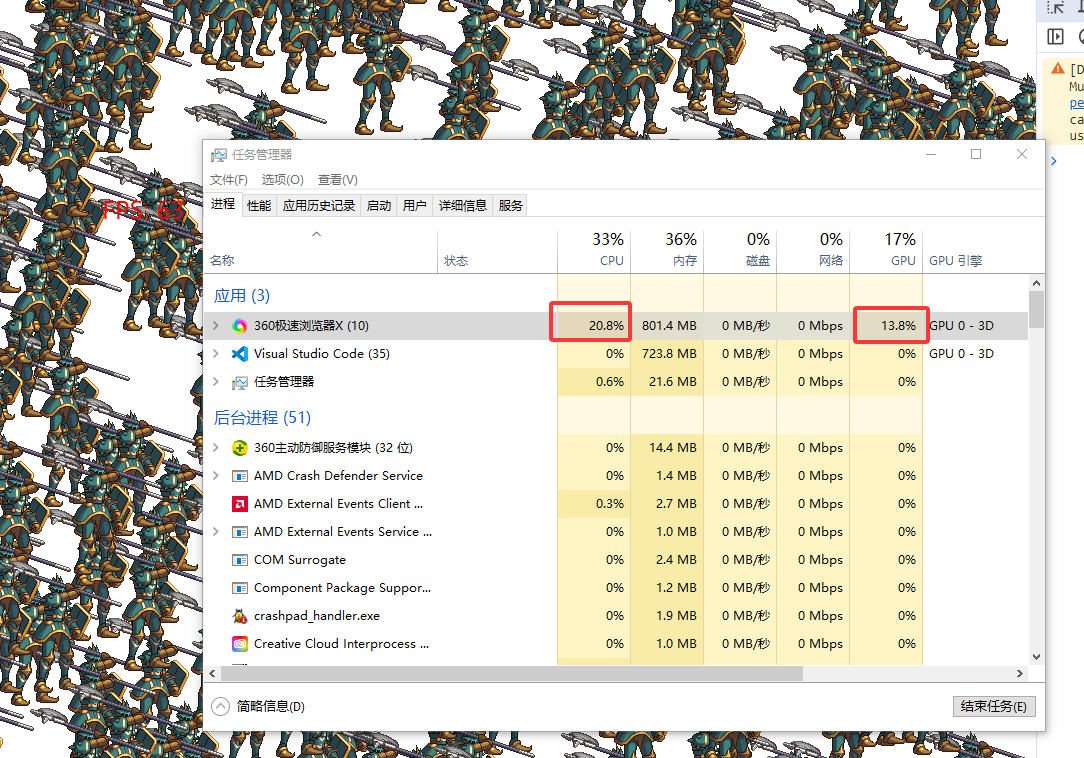Click the scroll left arrow of horizontal scrollbar
Viewport: 1084px width, 758px height.
(212, 673)
